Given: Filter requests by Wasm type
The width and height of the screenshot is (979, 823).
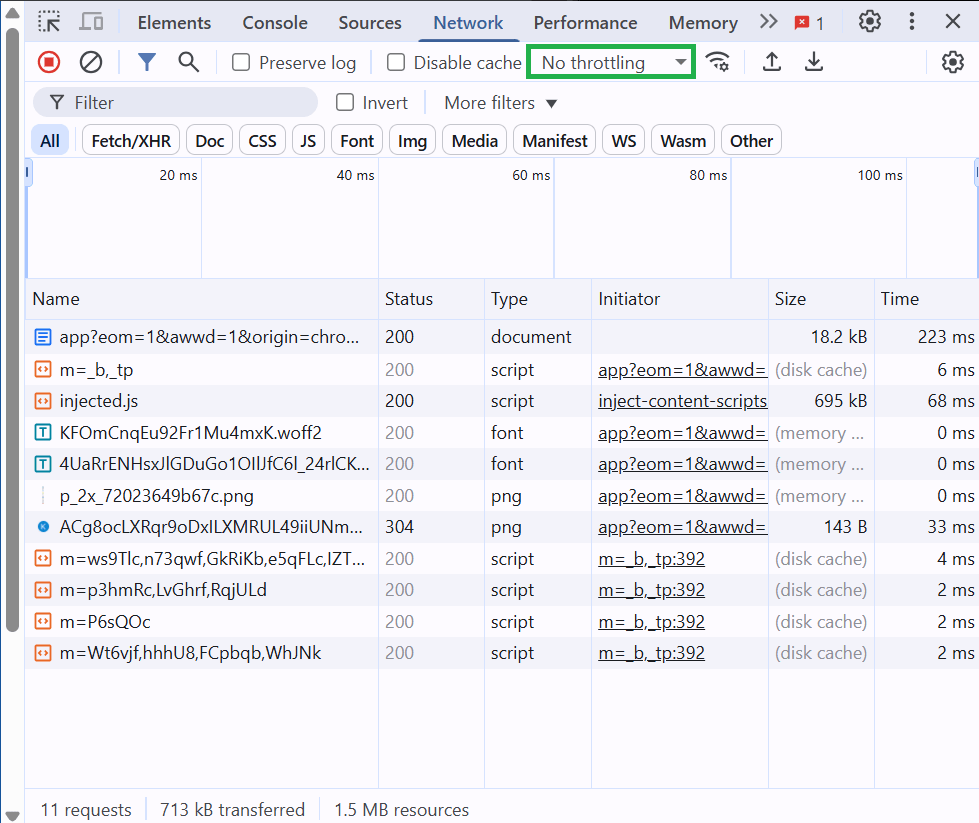Looking at the screenshot, I should 683,141.
